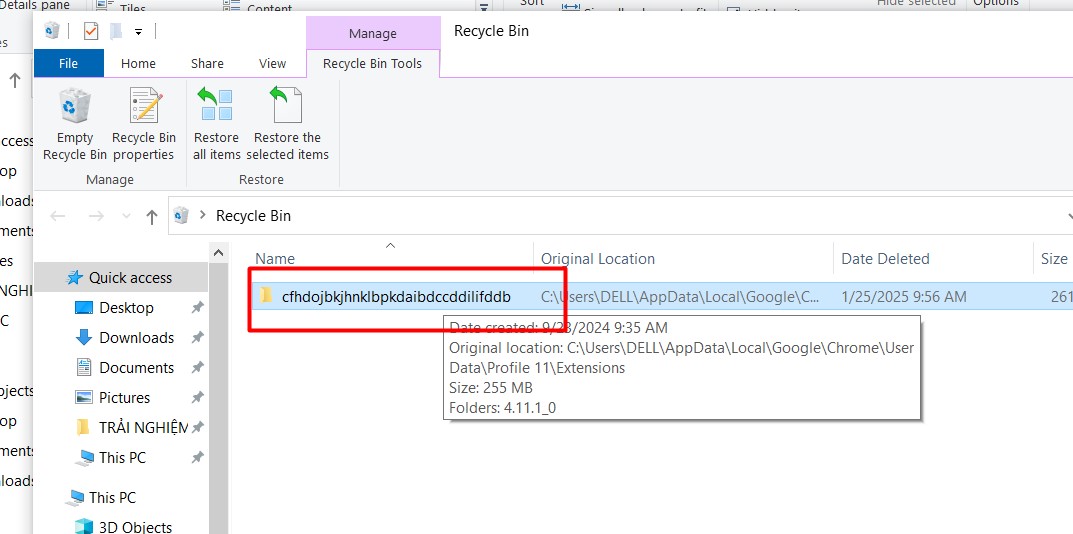Go up one folder level with the up arrow

pyautogui.click(x=152, y=216)
